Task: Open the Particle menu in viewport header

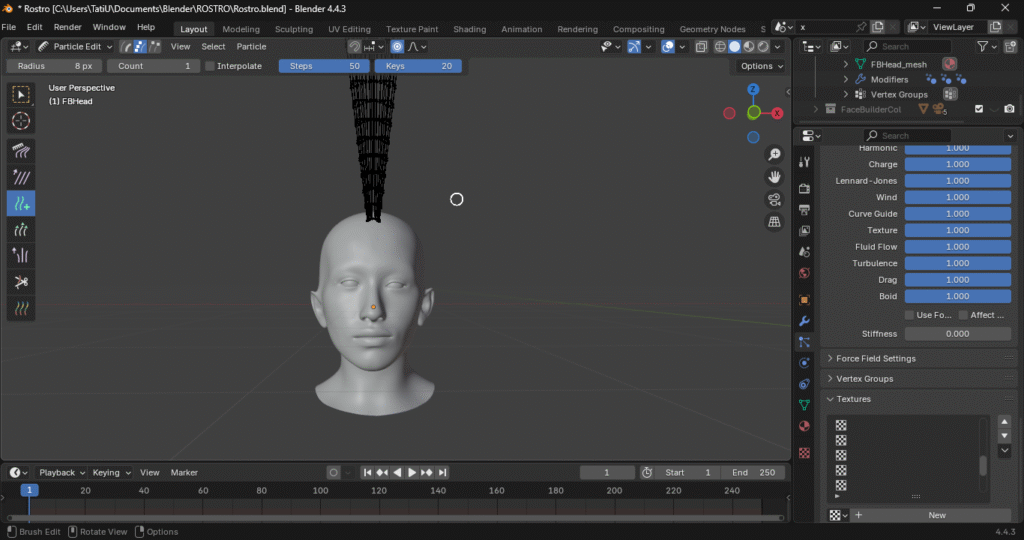Action: (x=251, y=46)
